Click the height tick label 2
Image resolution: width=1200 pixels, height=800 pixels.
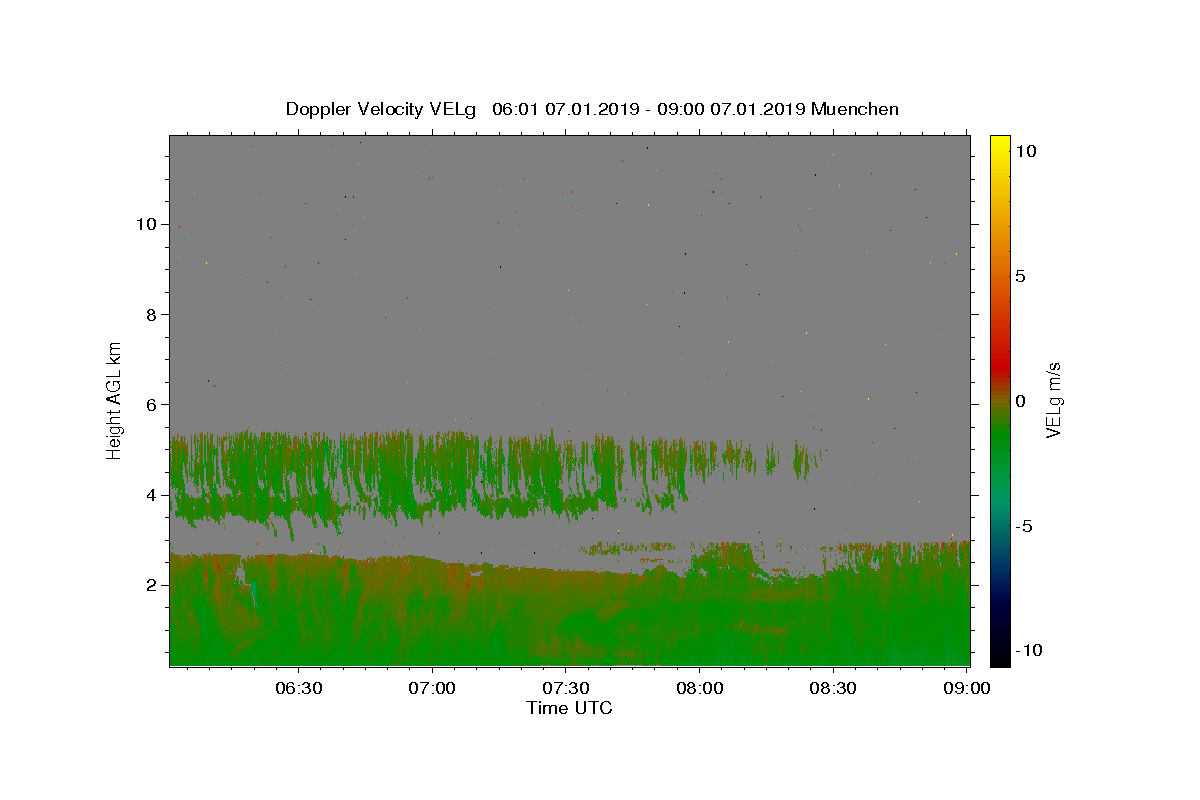click(x=151, y=585)
